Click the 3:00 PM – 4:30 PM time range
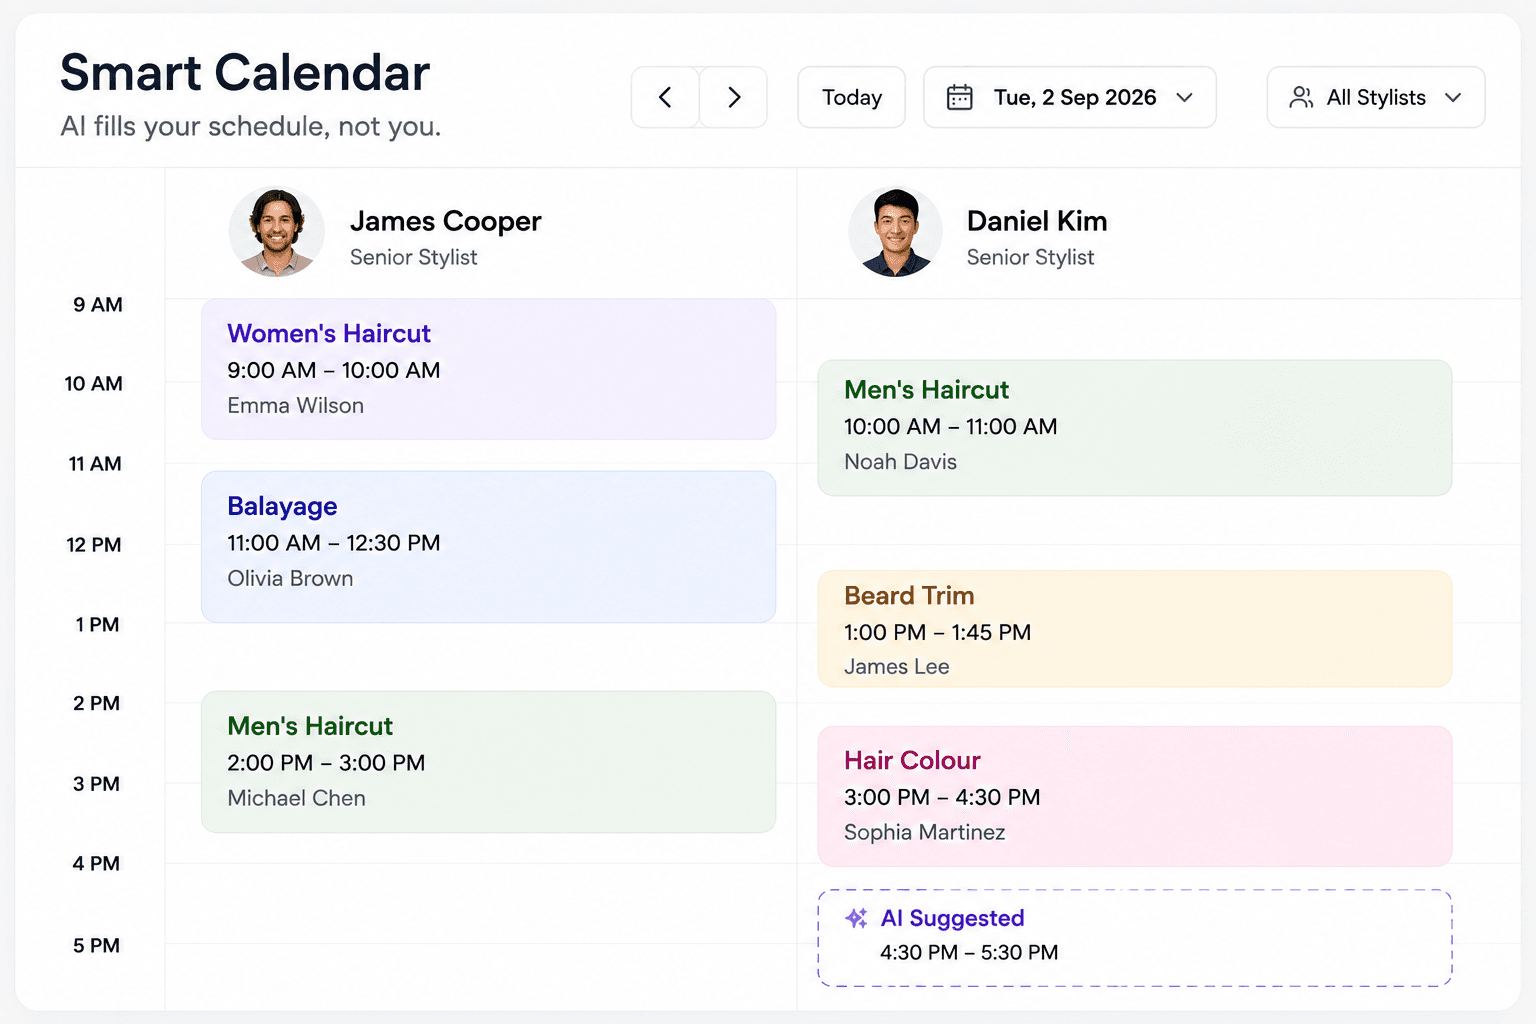Screen dimensions: 1536x1024 (942, 797)
